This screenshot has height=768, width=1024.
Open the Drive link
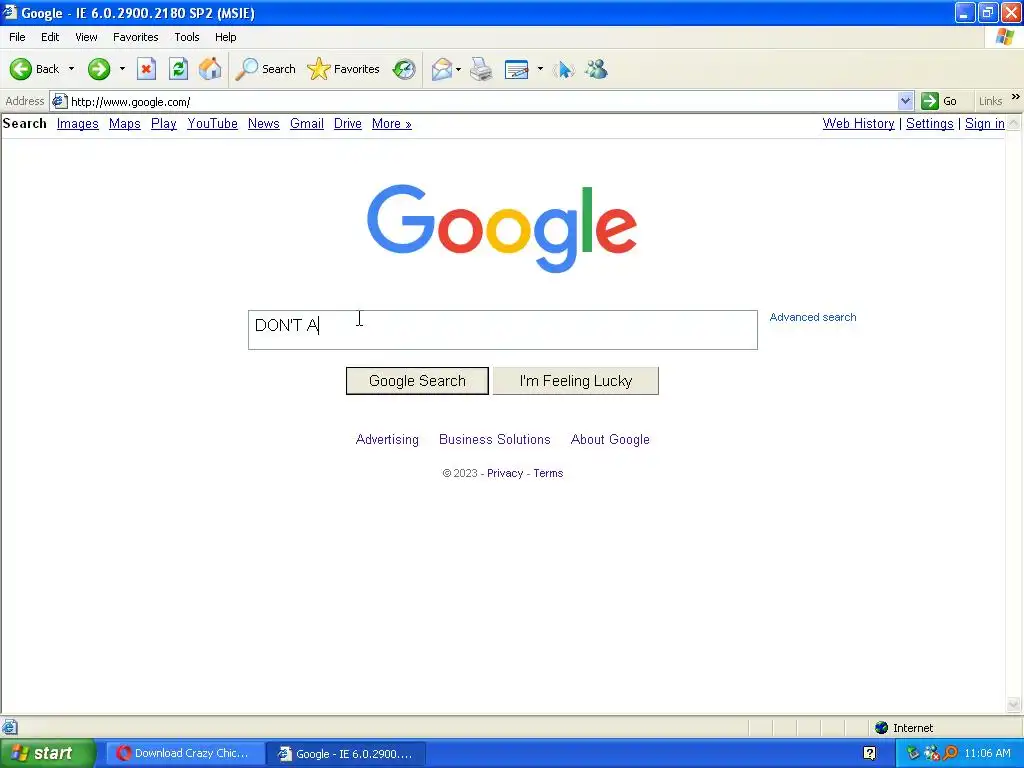(x=347, y=123)
